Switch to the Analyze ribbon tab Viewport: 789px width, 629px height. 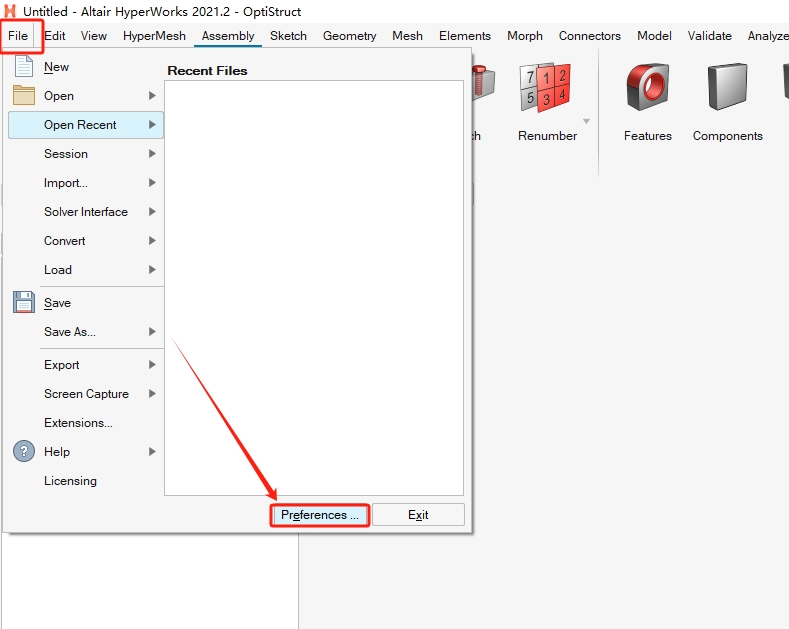(768, 36)
